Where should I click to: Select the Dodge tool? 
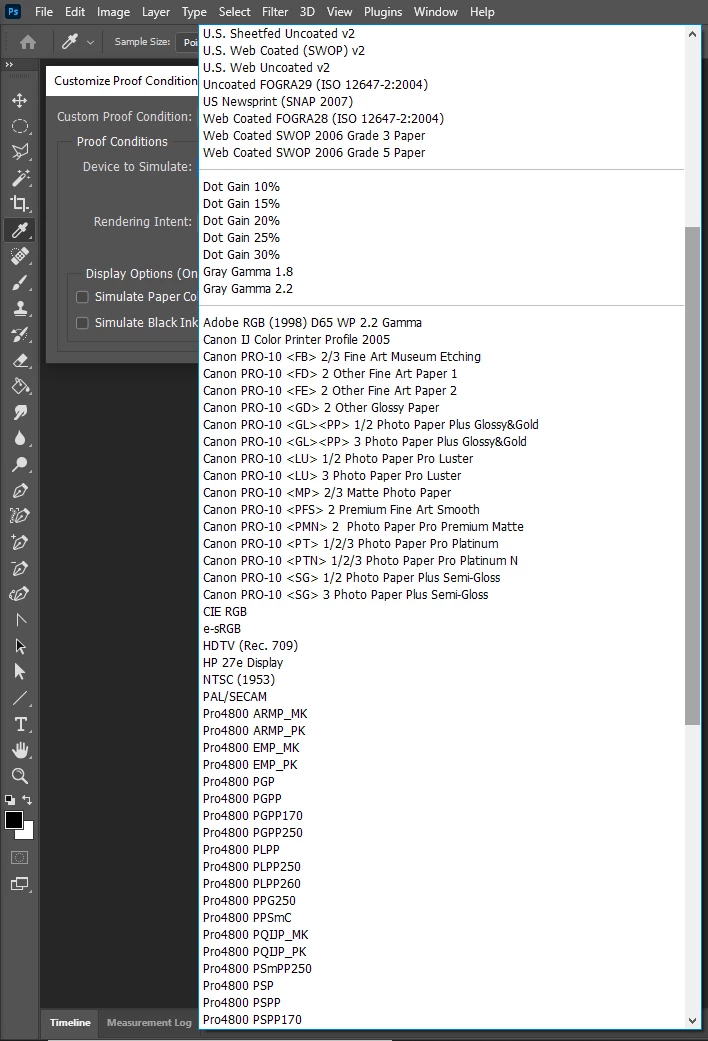[x=20, y=464]
